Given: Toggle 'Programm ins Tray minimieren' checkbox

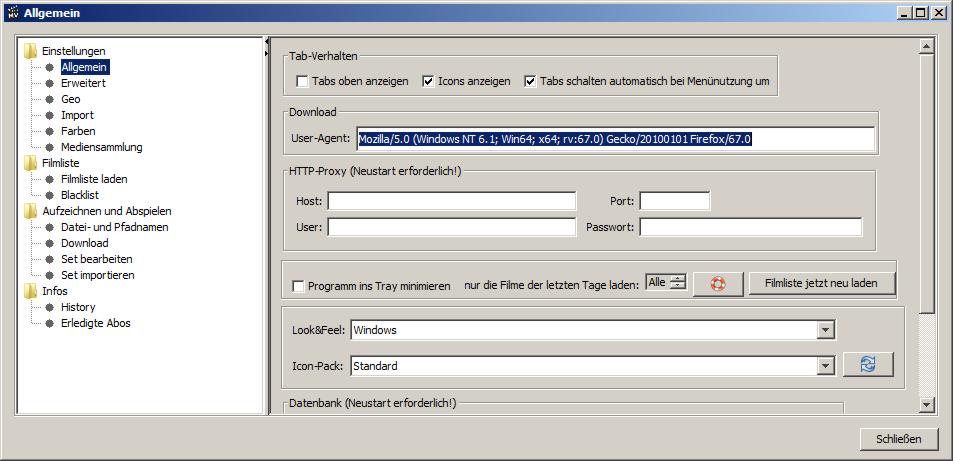Looking at the screenshot, I should (x=298, y=286).
